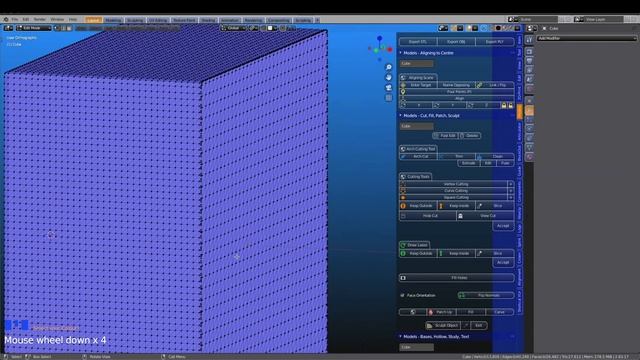
Task: Switch to the Modeling workspace tab
Action: tap(113, 20)
